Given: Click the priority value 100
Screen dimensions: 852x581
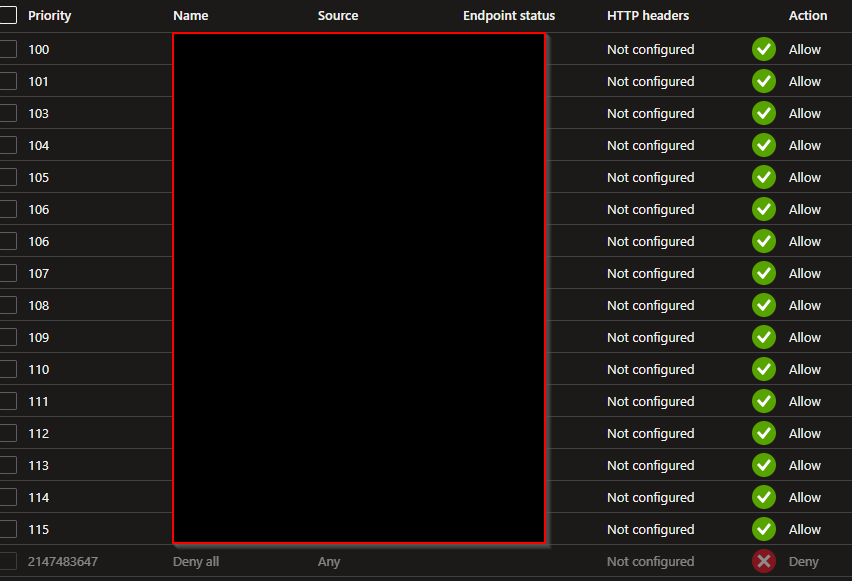Looking at the screenshot, I should [39, 49].
